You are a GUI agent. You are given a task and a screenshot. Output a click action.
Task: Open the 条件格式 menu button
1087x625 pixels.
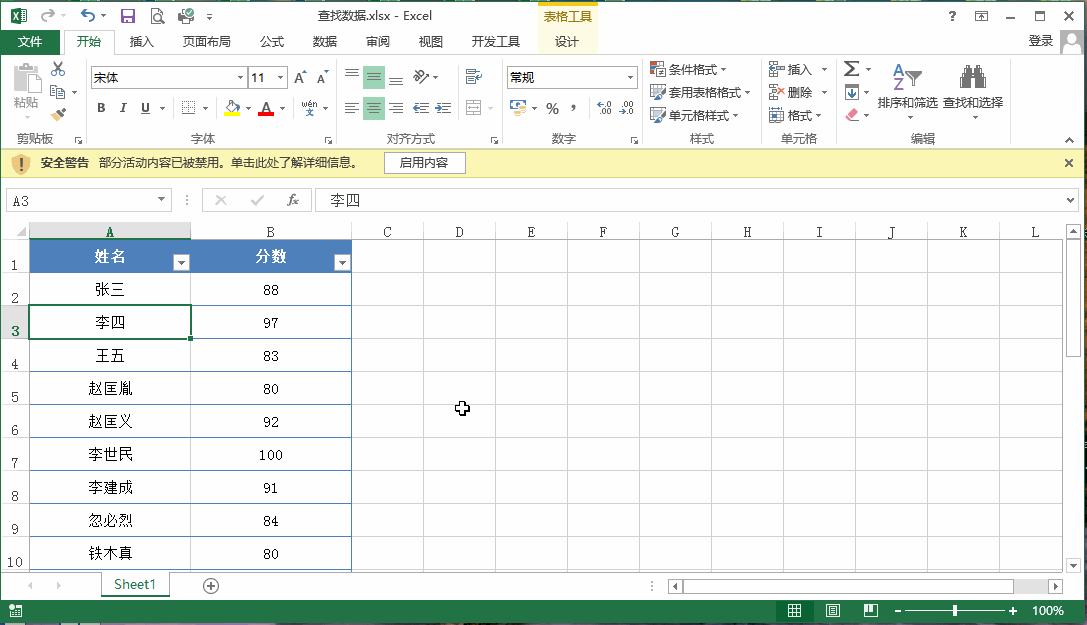[x=688, y=69]
